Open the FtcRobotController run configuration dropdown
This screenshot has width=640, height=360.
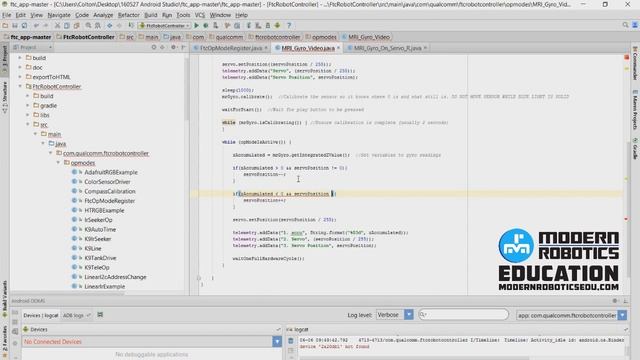pyautogui.click(x=164, y=25)
